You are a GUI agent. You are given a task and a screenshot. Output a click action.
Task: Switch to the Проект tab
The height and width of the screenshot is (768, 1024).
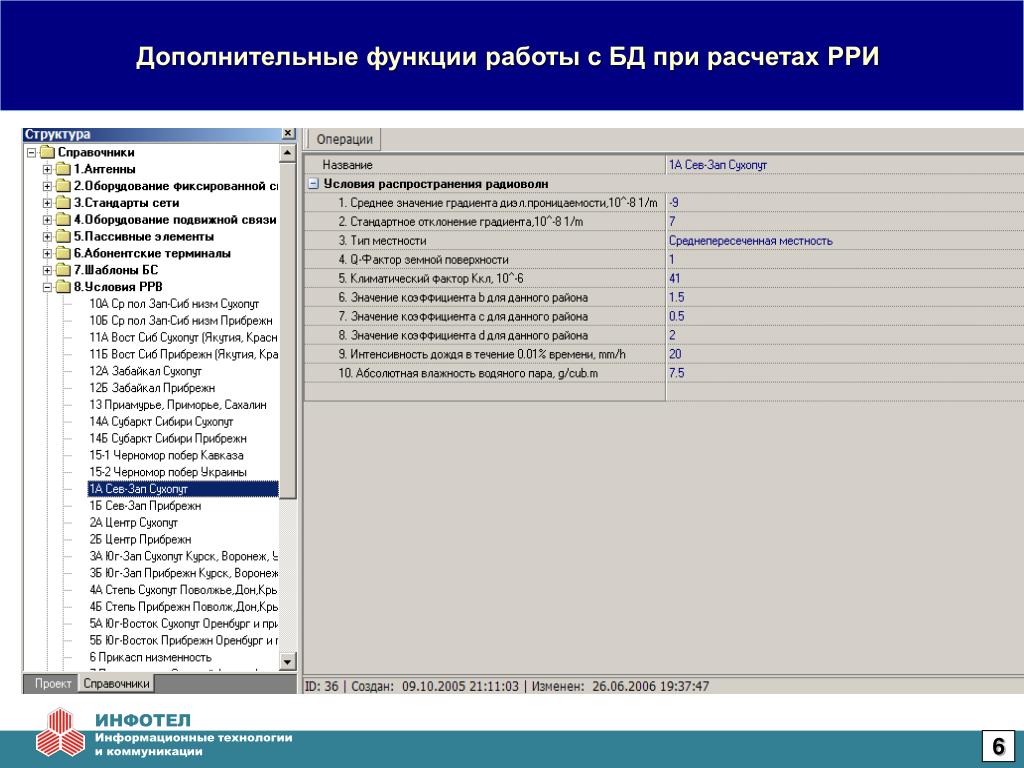53,684
